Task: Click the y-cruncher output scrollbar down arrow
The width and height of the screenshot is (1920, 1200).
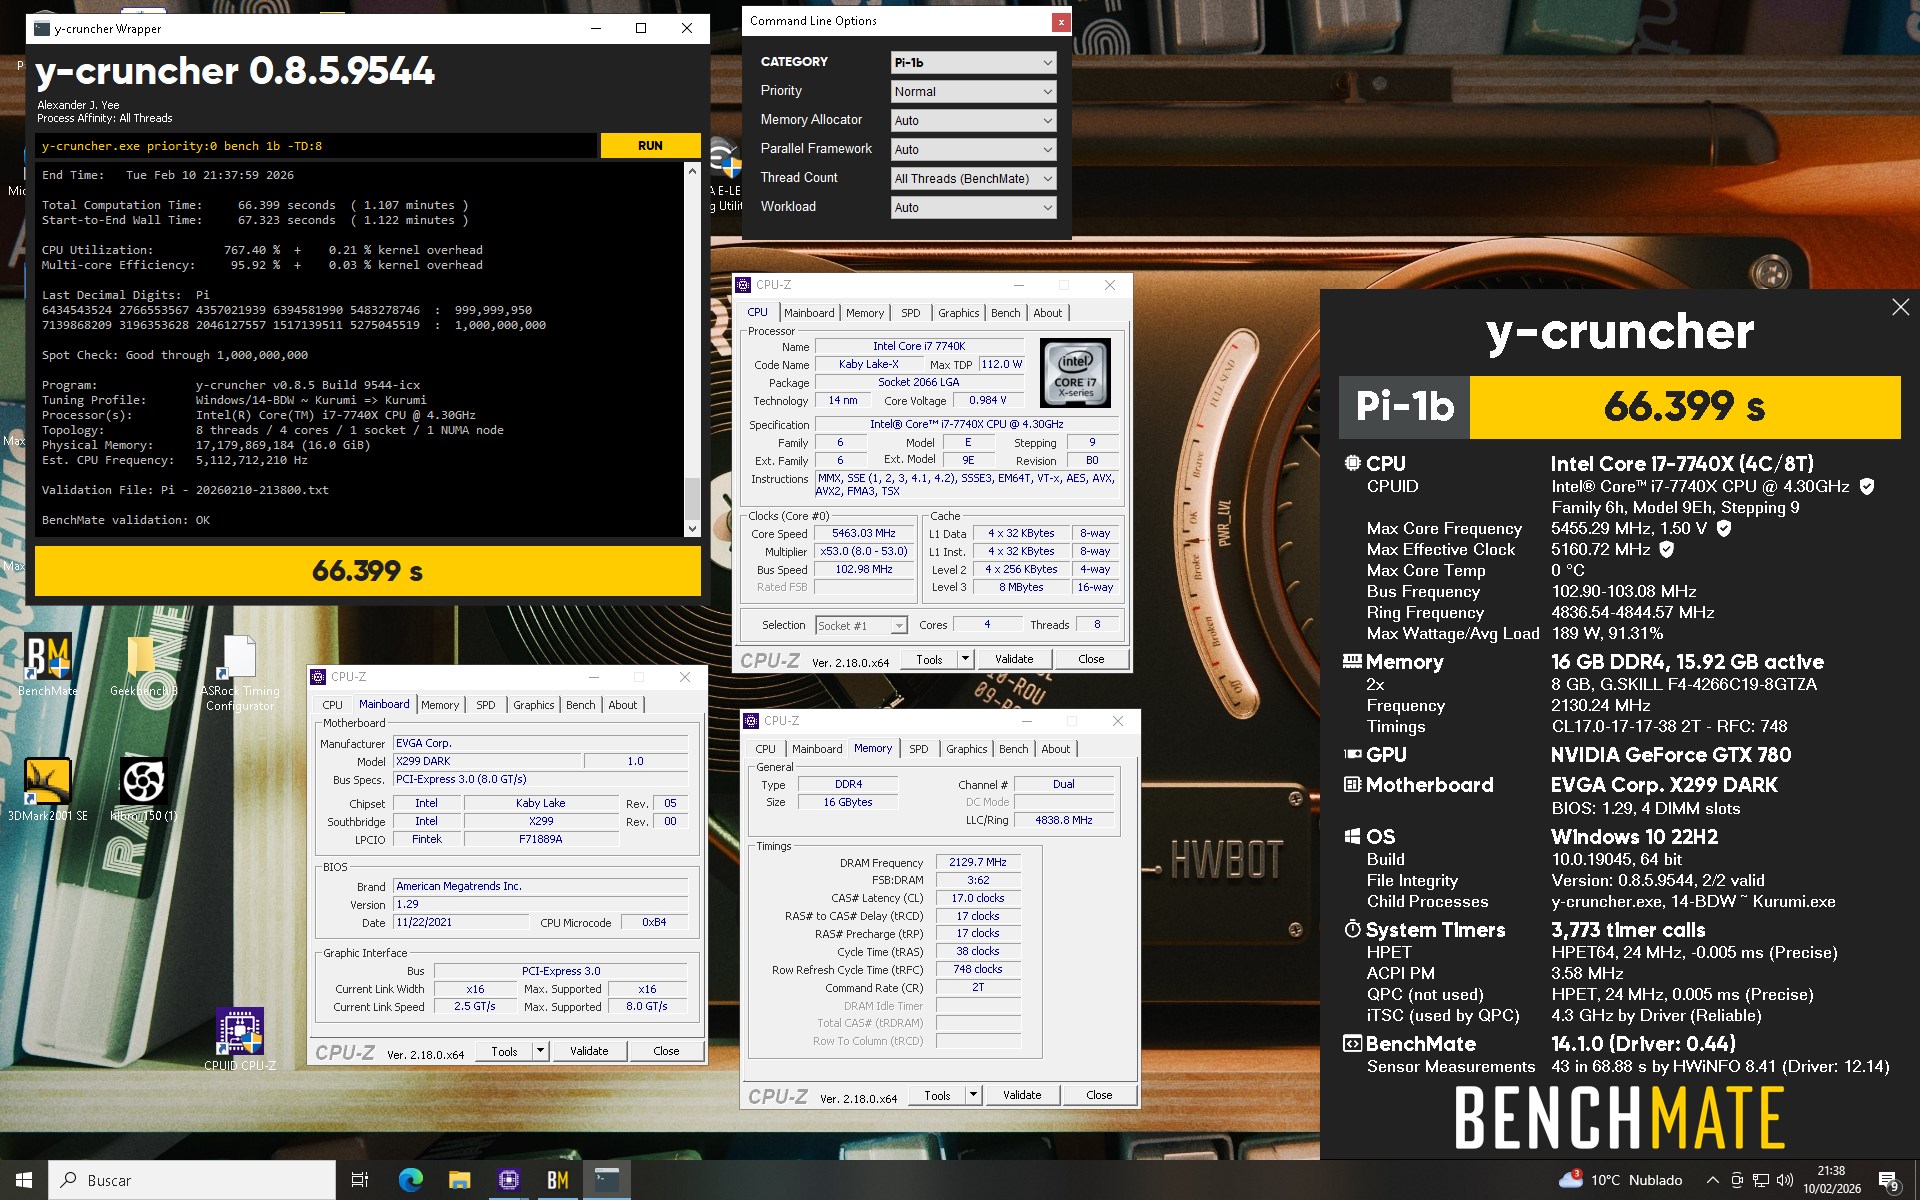Action: click(692, 528)
